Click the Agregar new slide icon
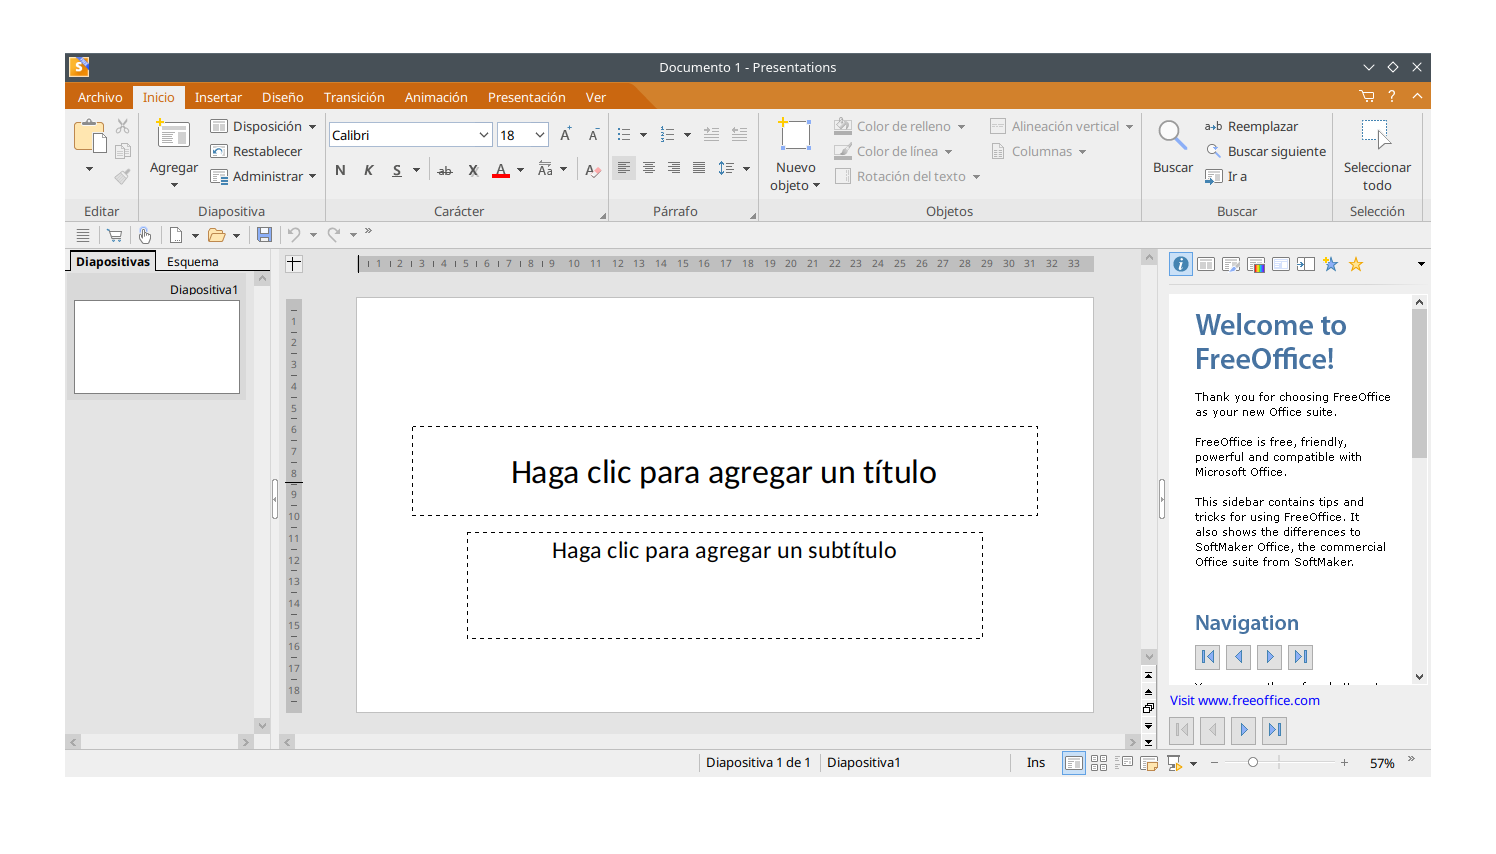 174,134
